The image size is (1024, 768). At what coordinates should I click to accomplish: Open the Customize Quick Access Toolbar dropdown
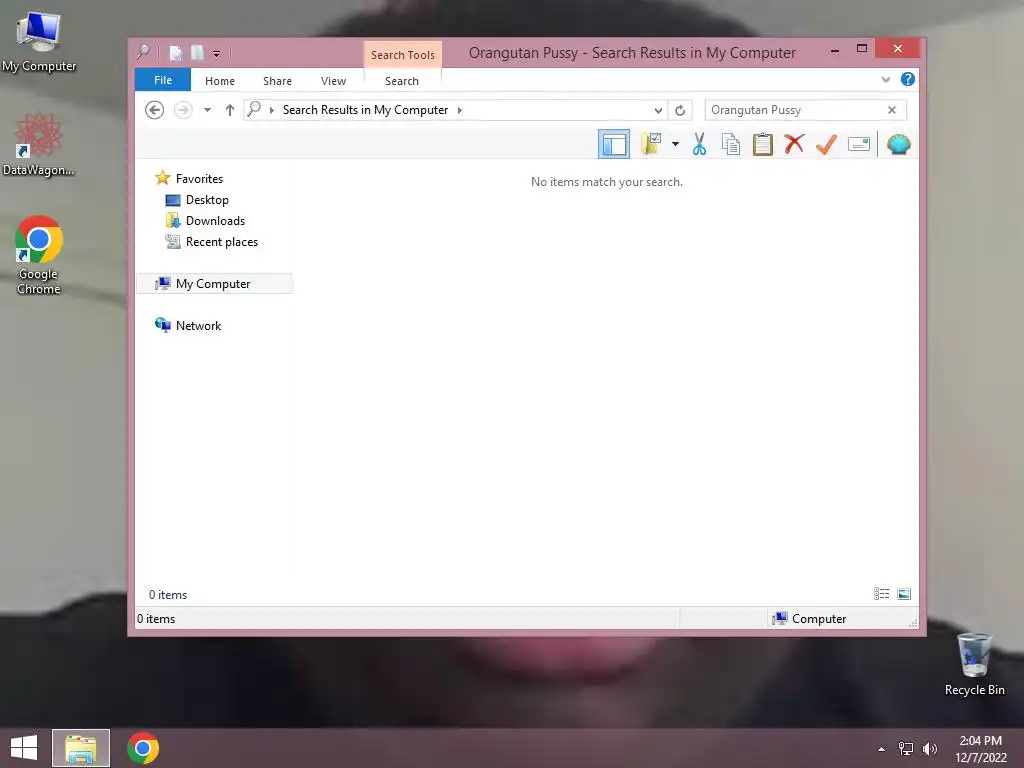(x=216, y=54)
